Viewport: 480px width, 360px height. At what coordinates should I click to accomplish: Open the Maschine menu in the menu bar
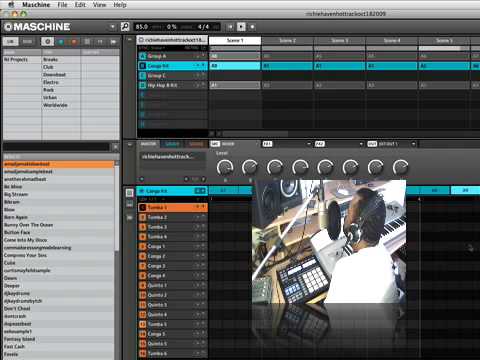pyautogui.click(x=36, y=5)
